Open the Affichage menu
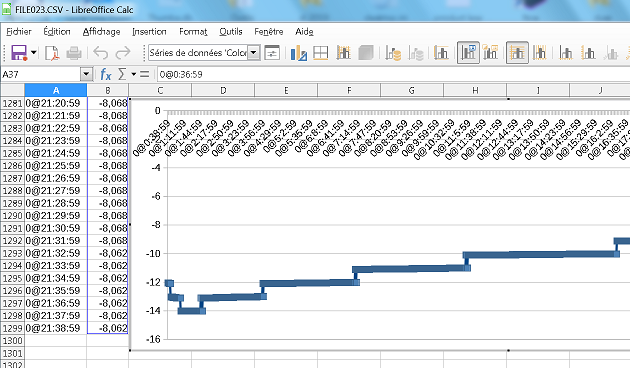 pyautogui.click(x=101, y=31)
